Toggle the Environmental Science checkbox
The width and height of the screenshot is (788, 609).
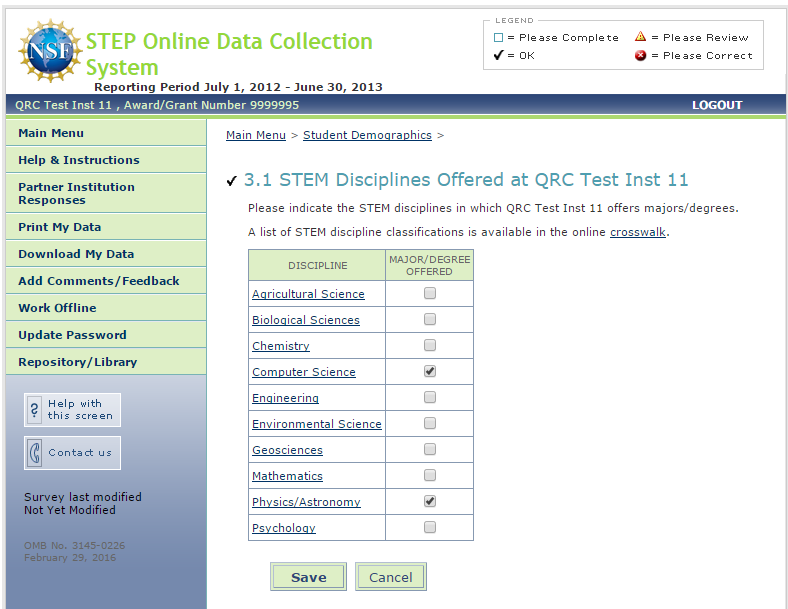click(430, 423)
